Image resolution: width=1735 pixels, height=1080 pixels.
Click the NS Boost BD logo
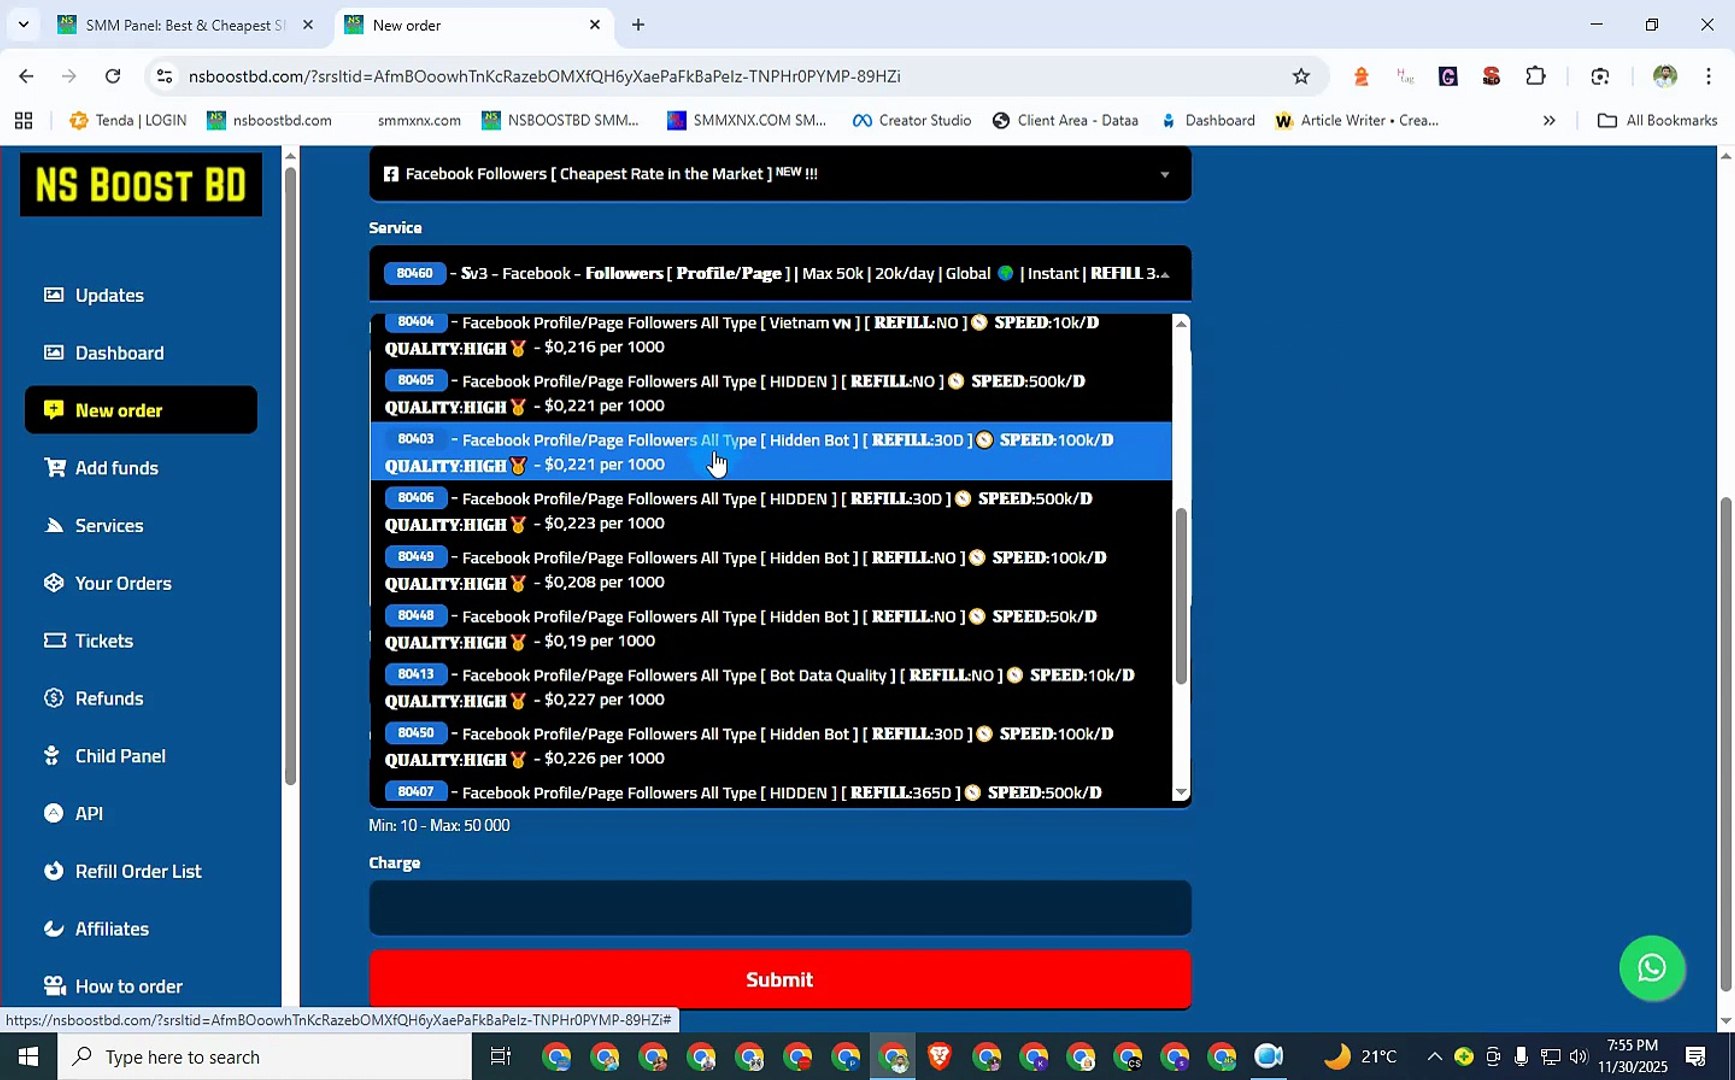pos(141,184)
